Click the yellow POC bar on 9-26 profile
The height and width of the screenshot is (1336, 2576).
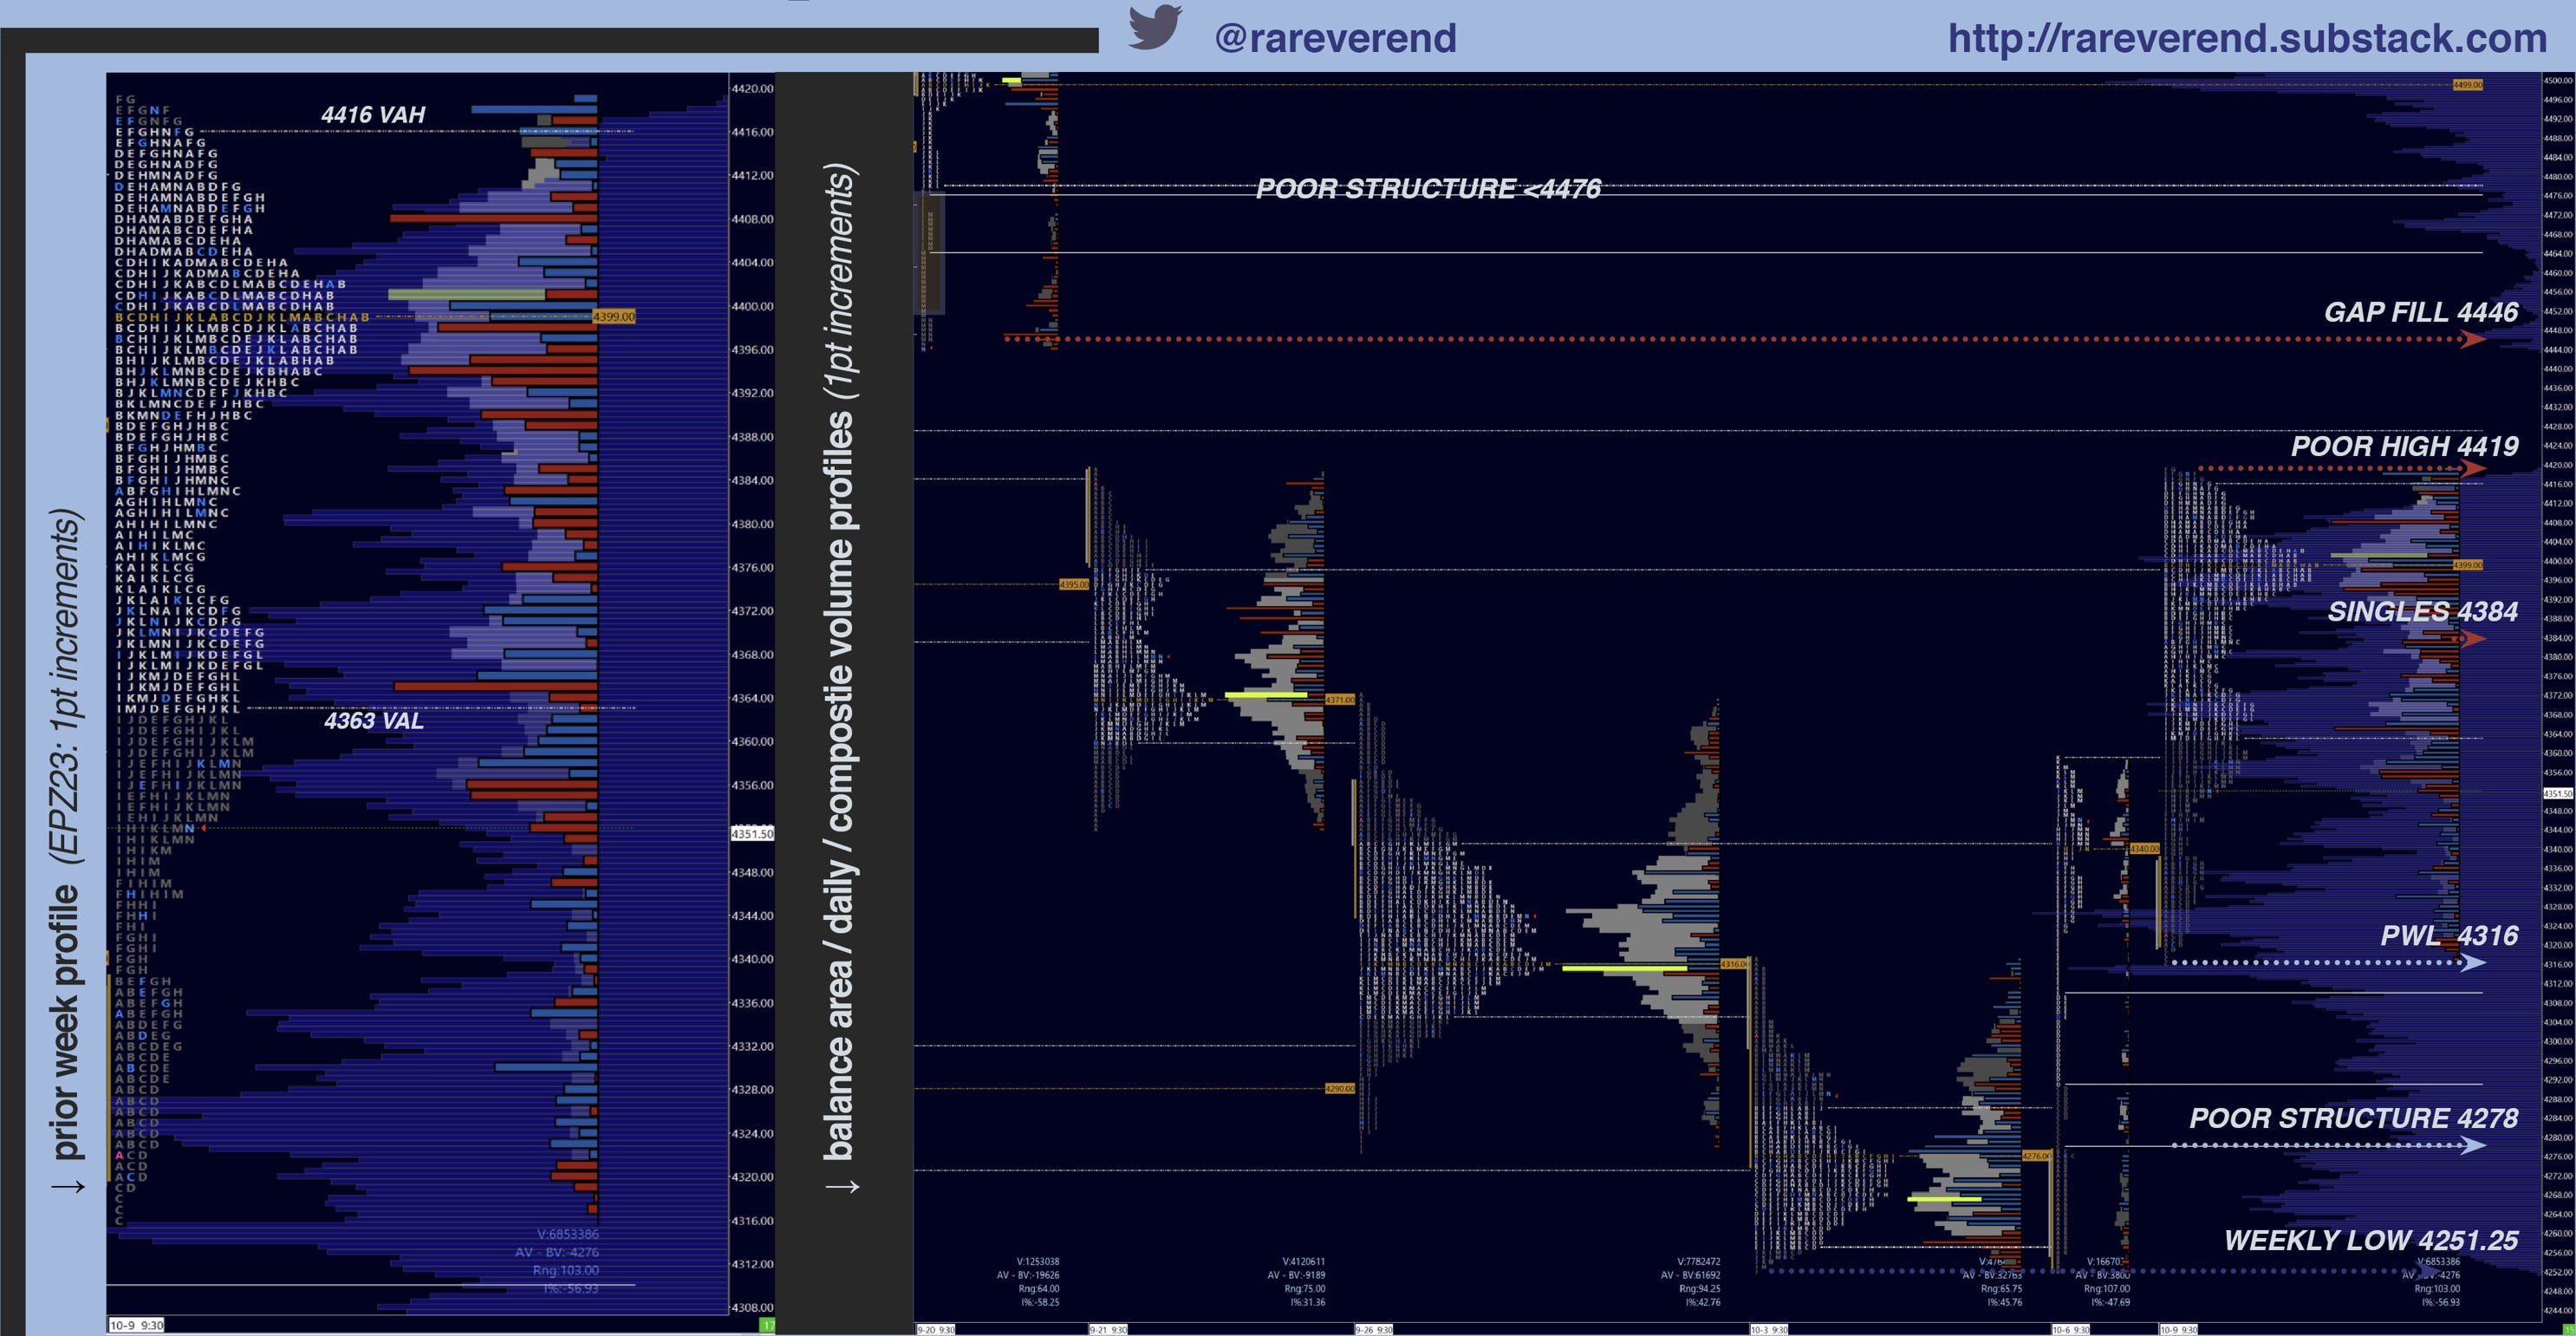click(1624, 968)
